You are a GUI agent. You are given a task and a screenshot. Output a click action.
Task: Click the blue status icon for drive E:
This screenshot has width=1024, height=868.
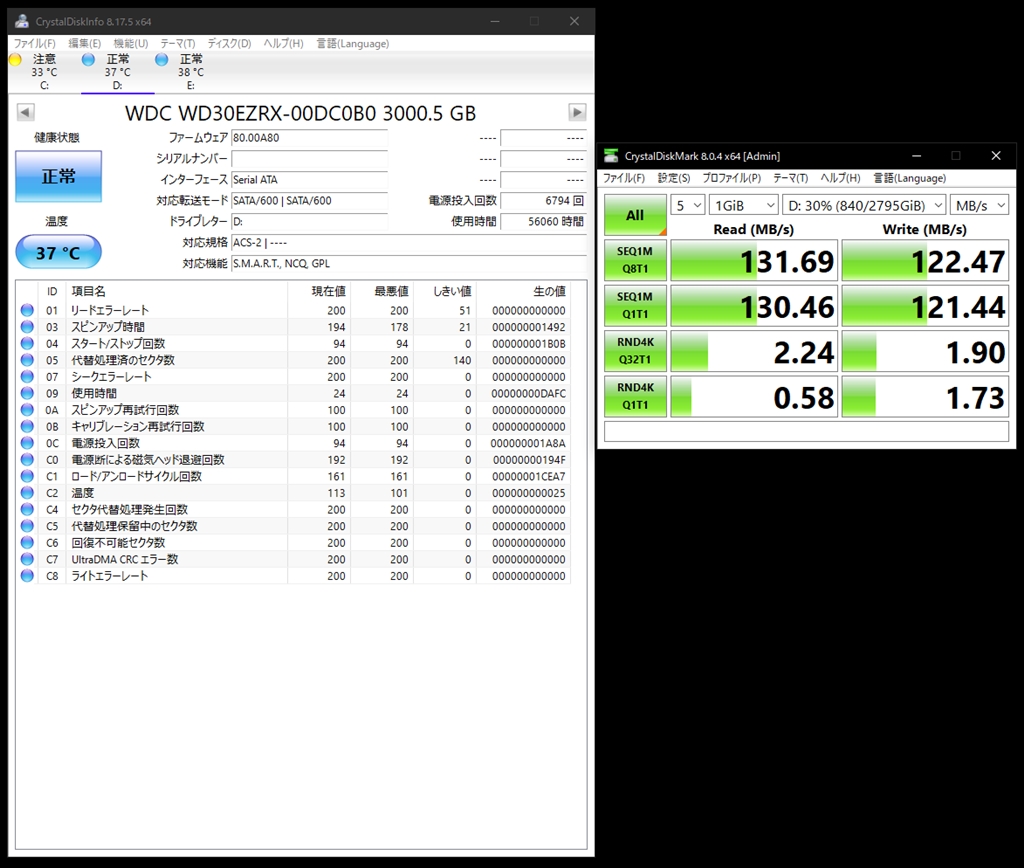[x=161, y=60]
